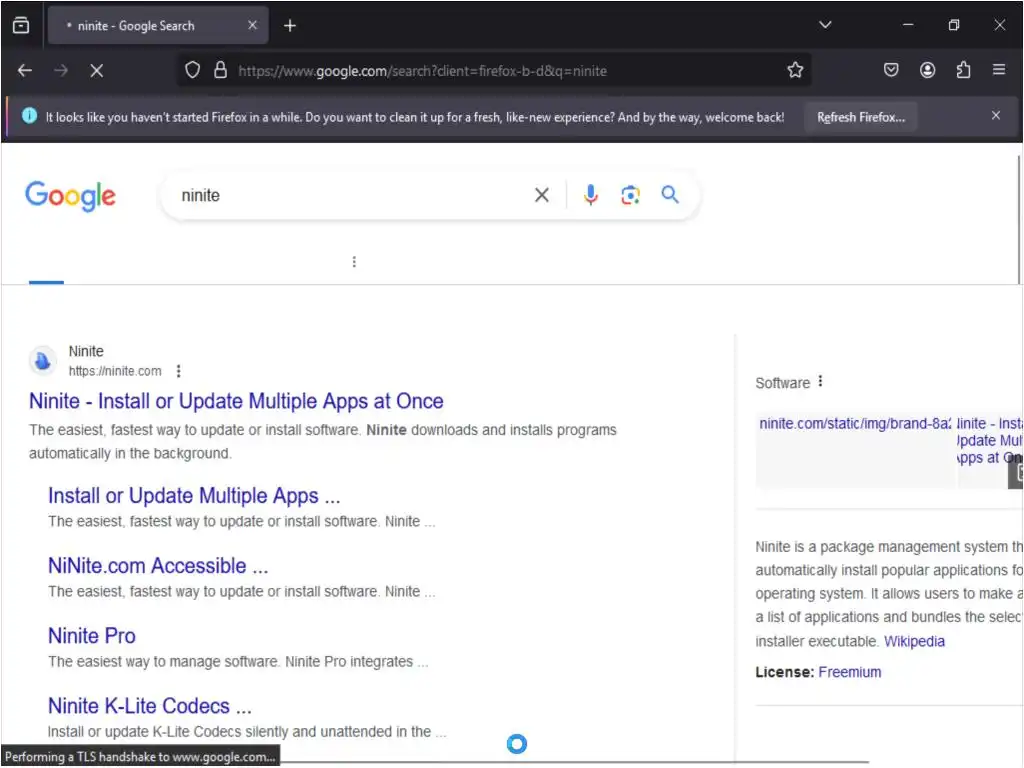
Task: Open the Ninite Pro sitelink
Action: click(x=92, y=635)
